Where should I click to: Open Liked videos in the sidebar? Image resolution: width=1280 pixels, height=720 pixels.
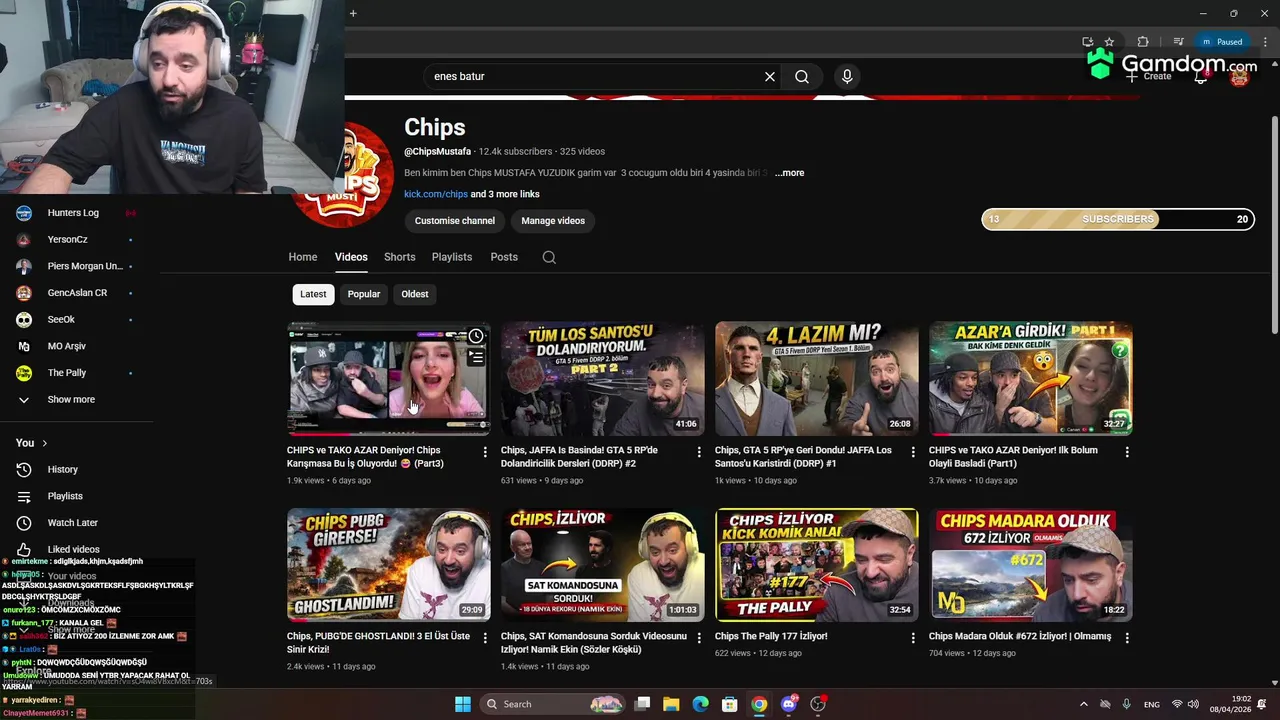tap(75, 549)
